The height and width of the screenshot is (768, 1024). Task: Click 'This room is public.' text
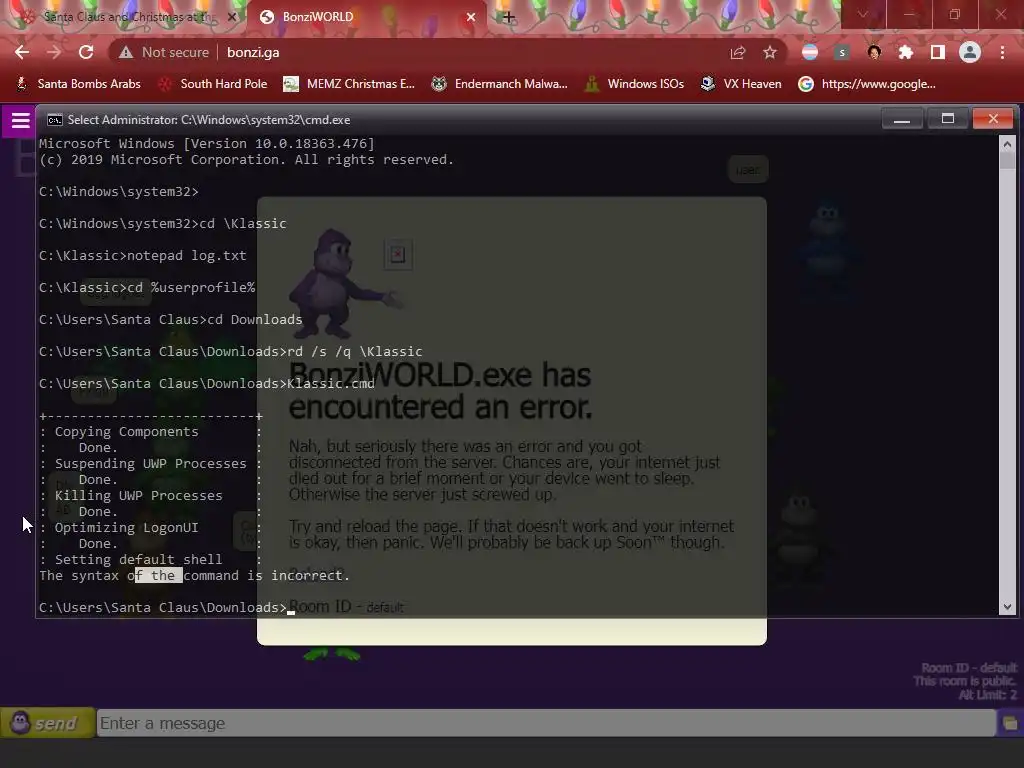pos(965,681)
